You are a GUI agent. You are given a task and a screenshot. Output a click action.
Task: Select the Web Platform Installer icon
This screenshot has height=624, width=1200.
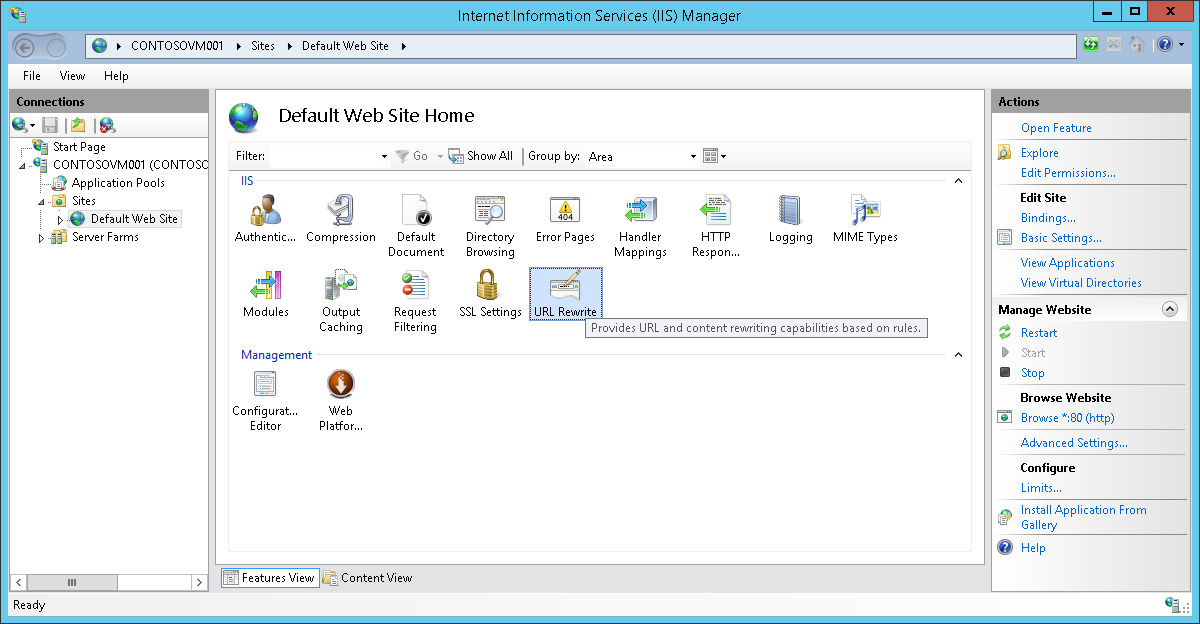341,400
